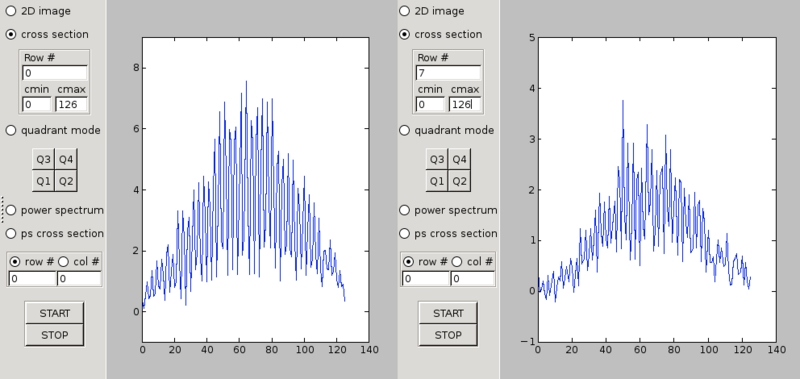Click Q1 quadrant button in right panel
The width and height of the screenshot is (800, 379).
(437, 181)
